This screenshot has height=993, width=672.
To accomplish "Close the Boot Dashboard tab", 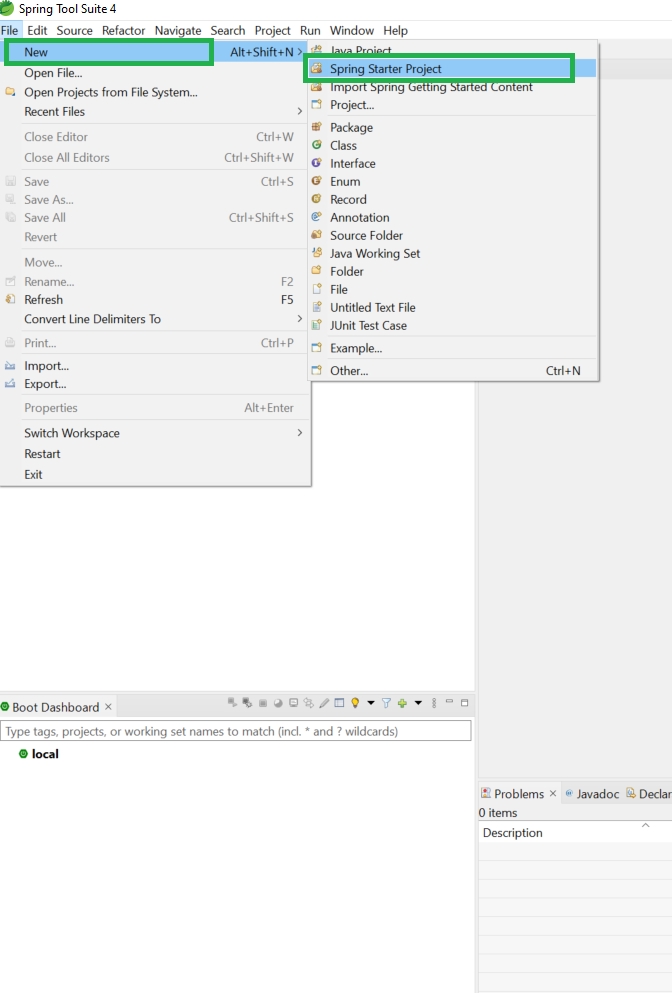I will pos(108,707).
